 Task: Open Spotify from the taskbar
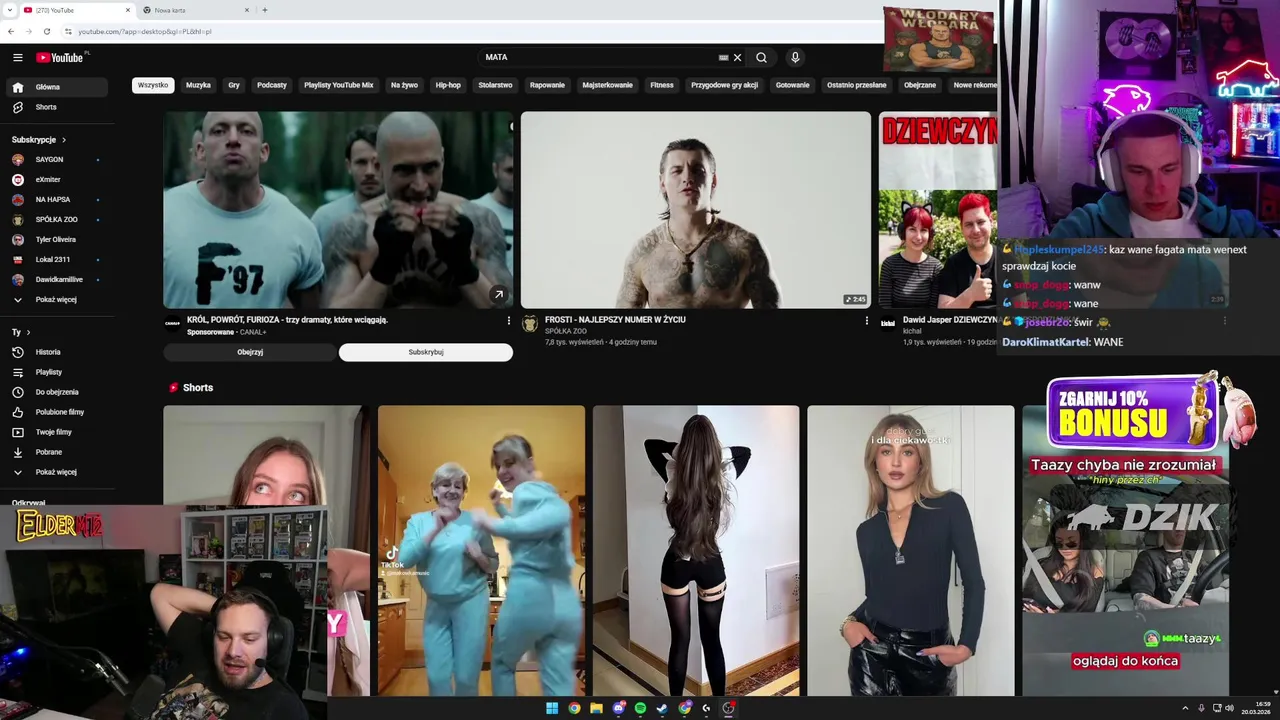pyautogui.click(x=640, y=708)
